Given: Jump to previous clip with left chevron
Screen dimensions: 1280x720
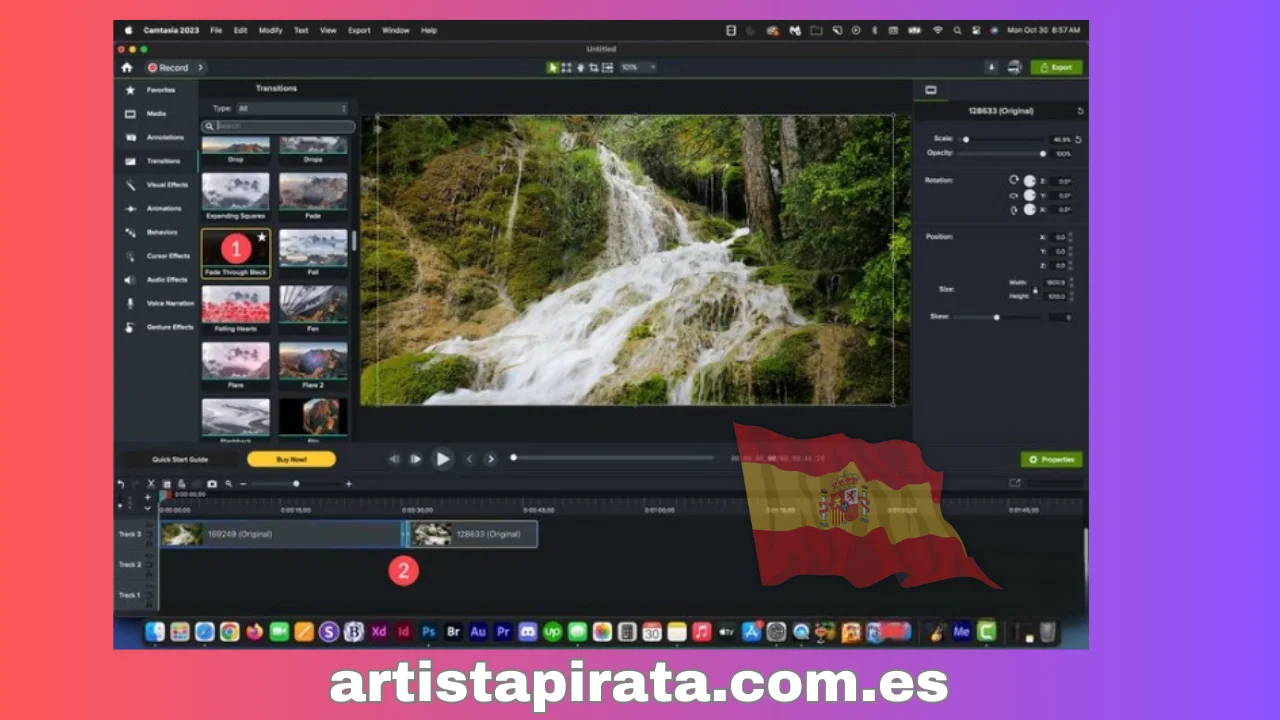Looking at the screenshot, I should (469, 459).
